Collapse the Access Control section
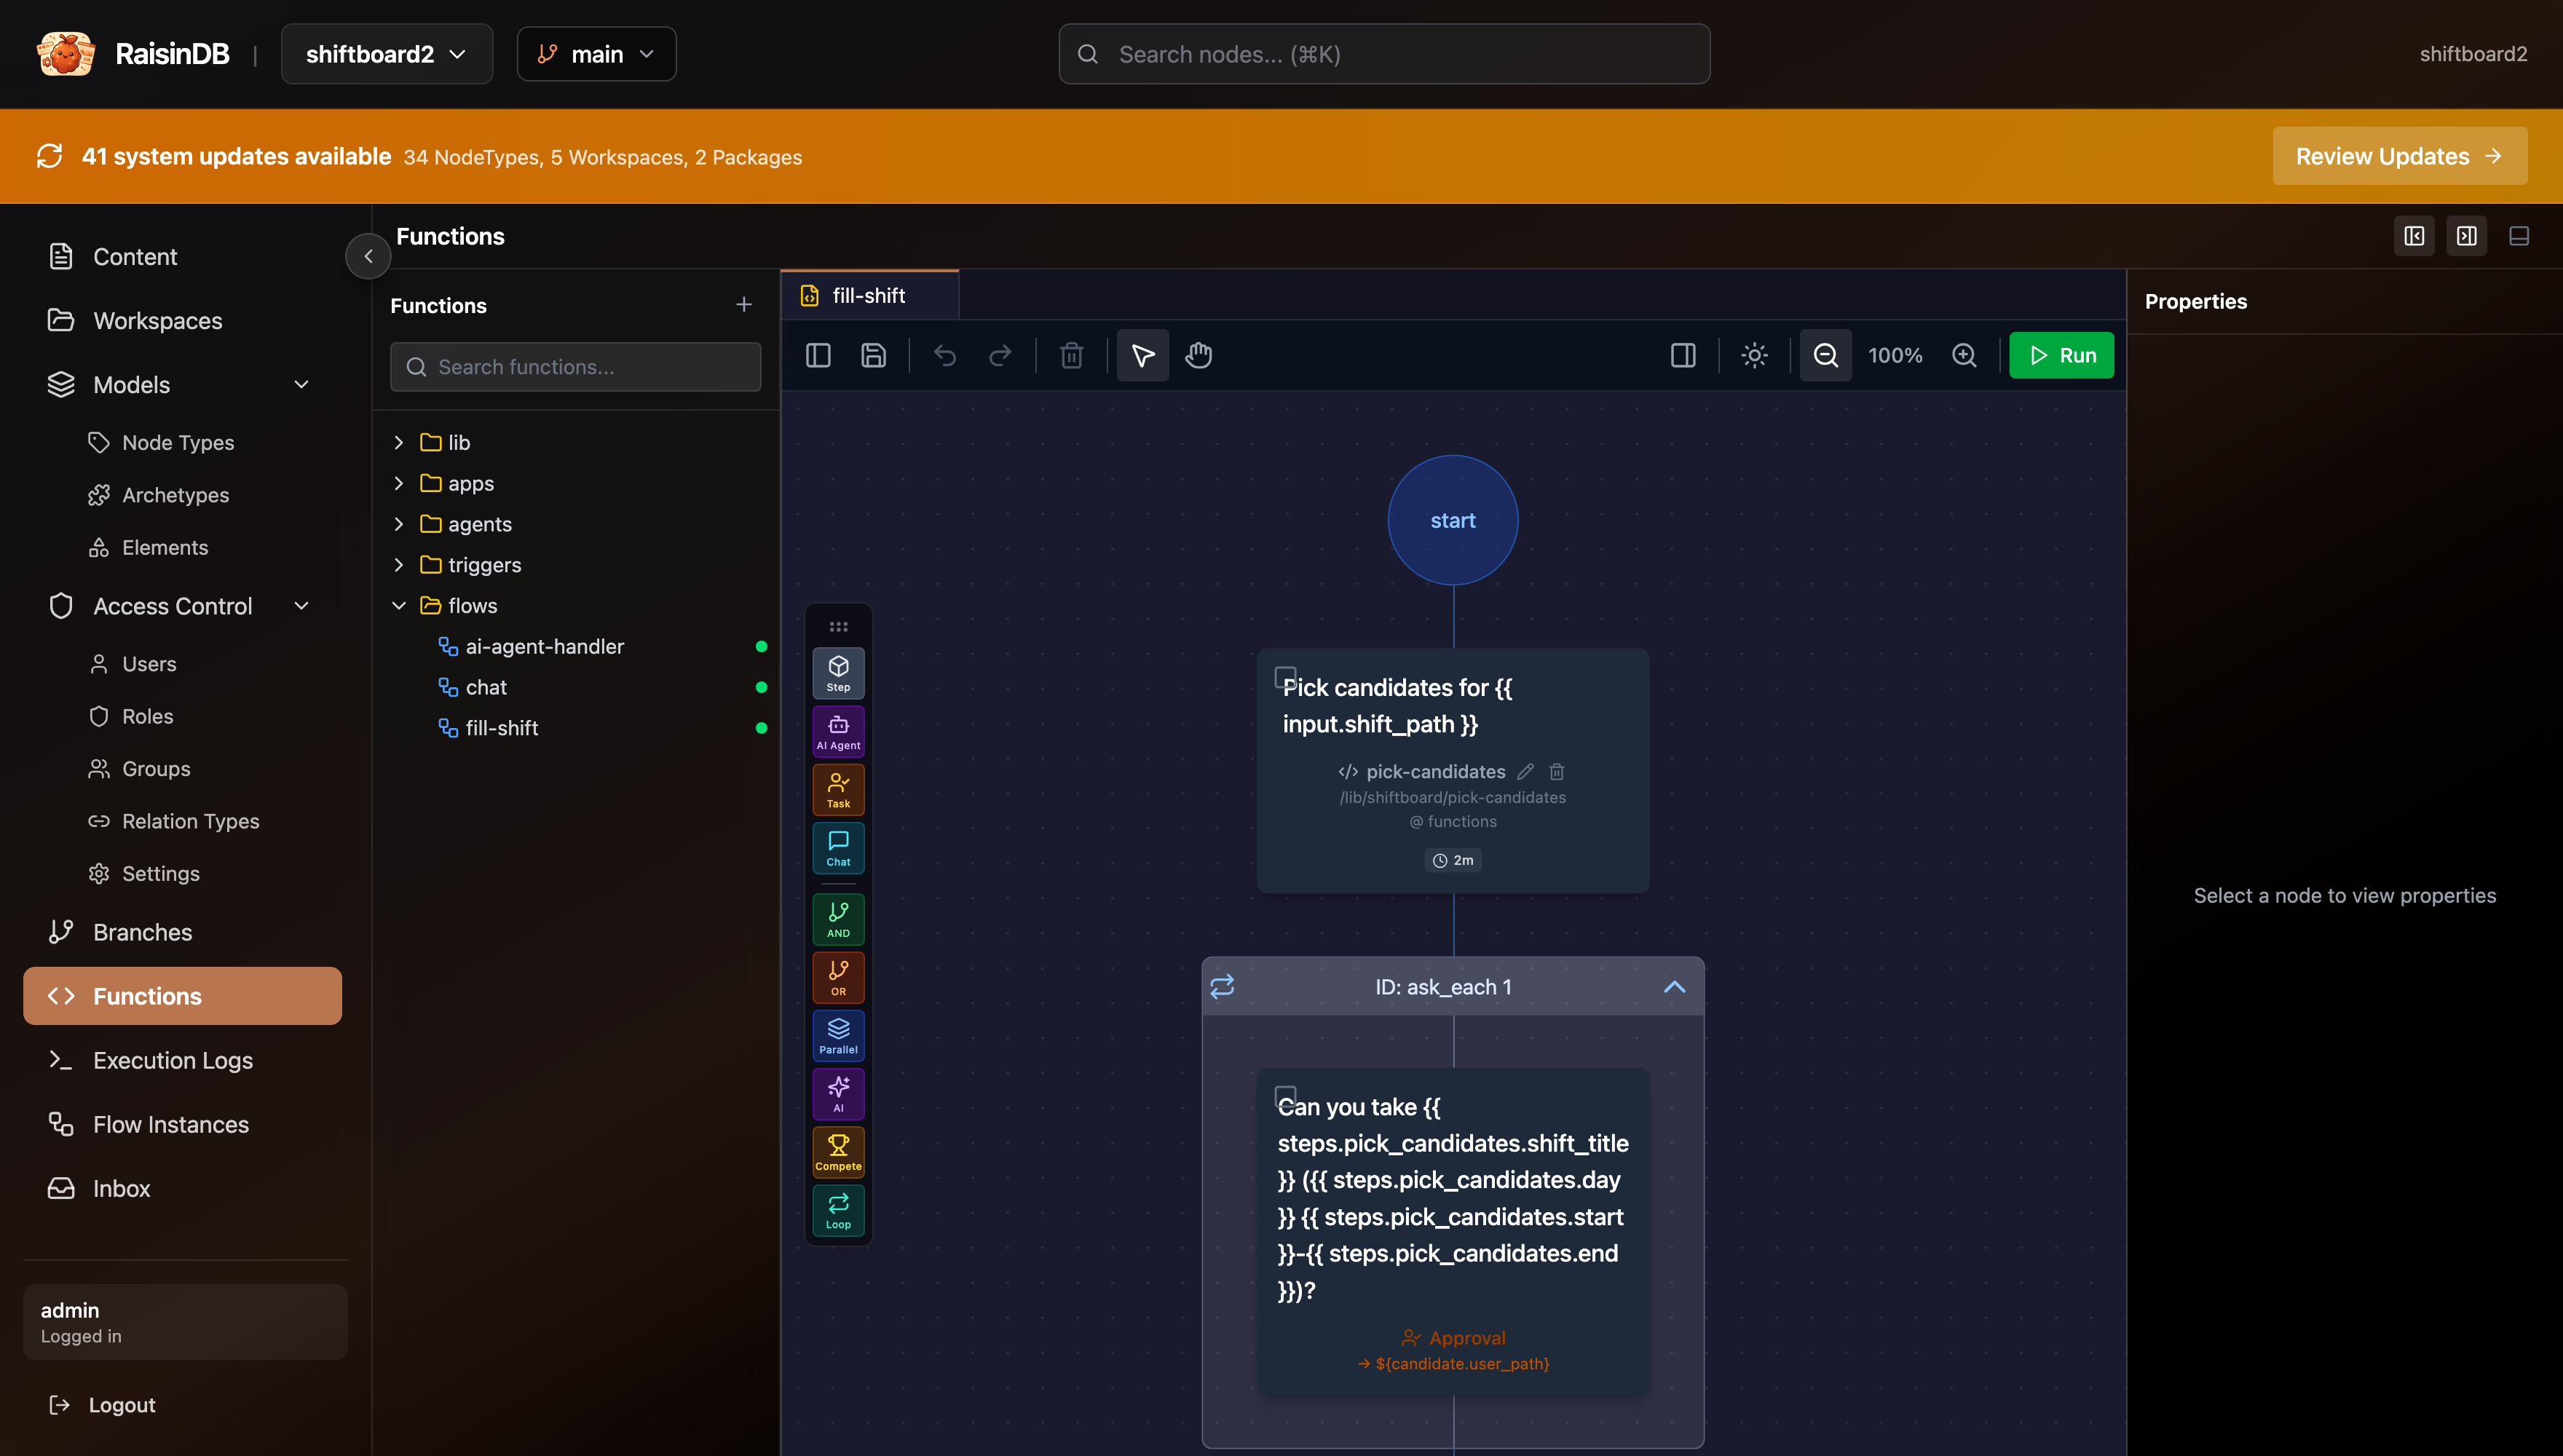 tap(301, 606)
